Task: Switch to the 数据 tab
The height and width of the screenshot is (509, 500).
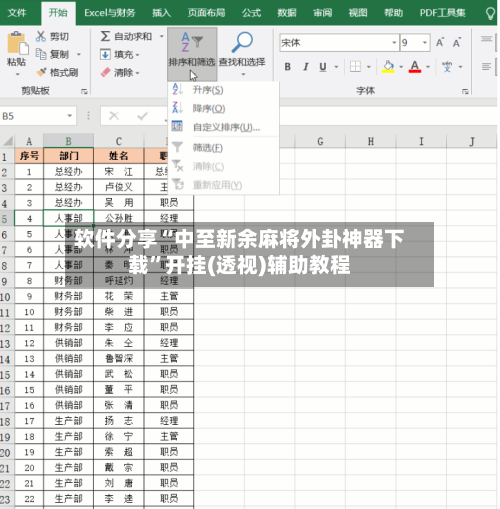Action: 287,13
